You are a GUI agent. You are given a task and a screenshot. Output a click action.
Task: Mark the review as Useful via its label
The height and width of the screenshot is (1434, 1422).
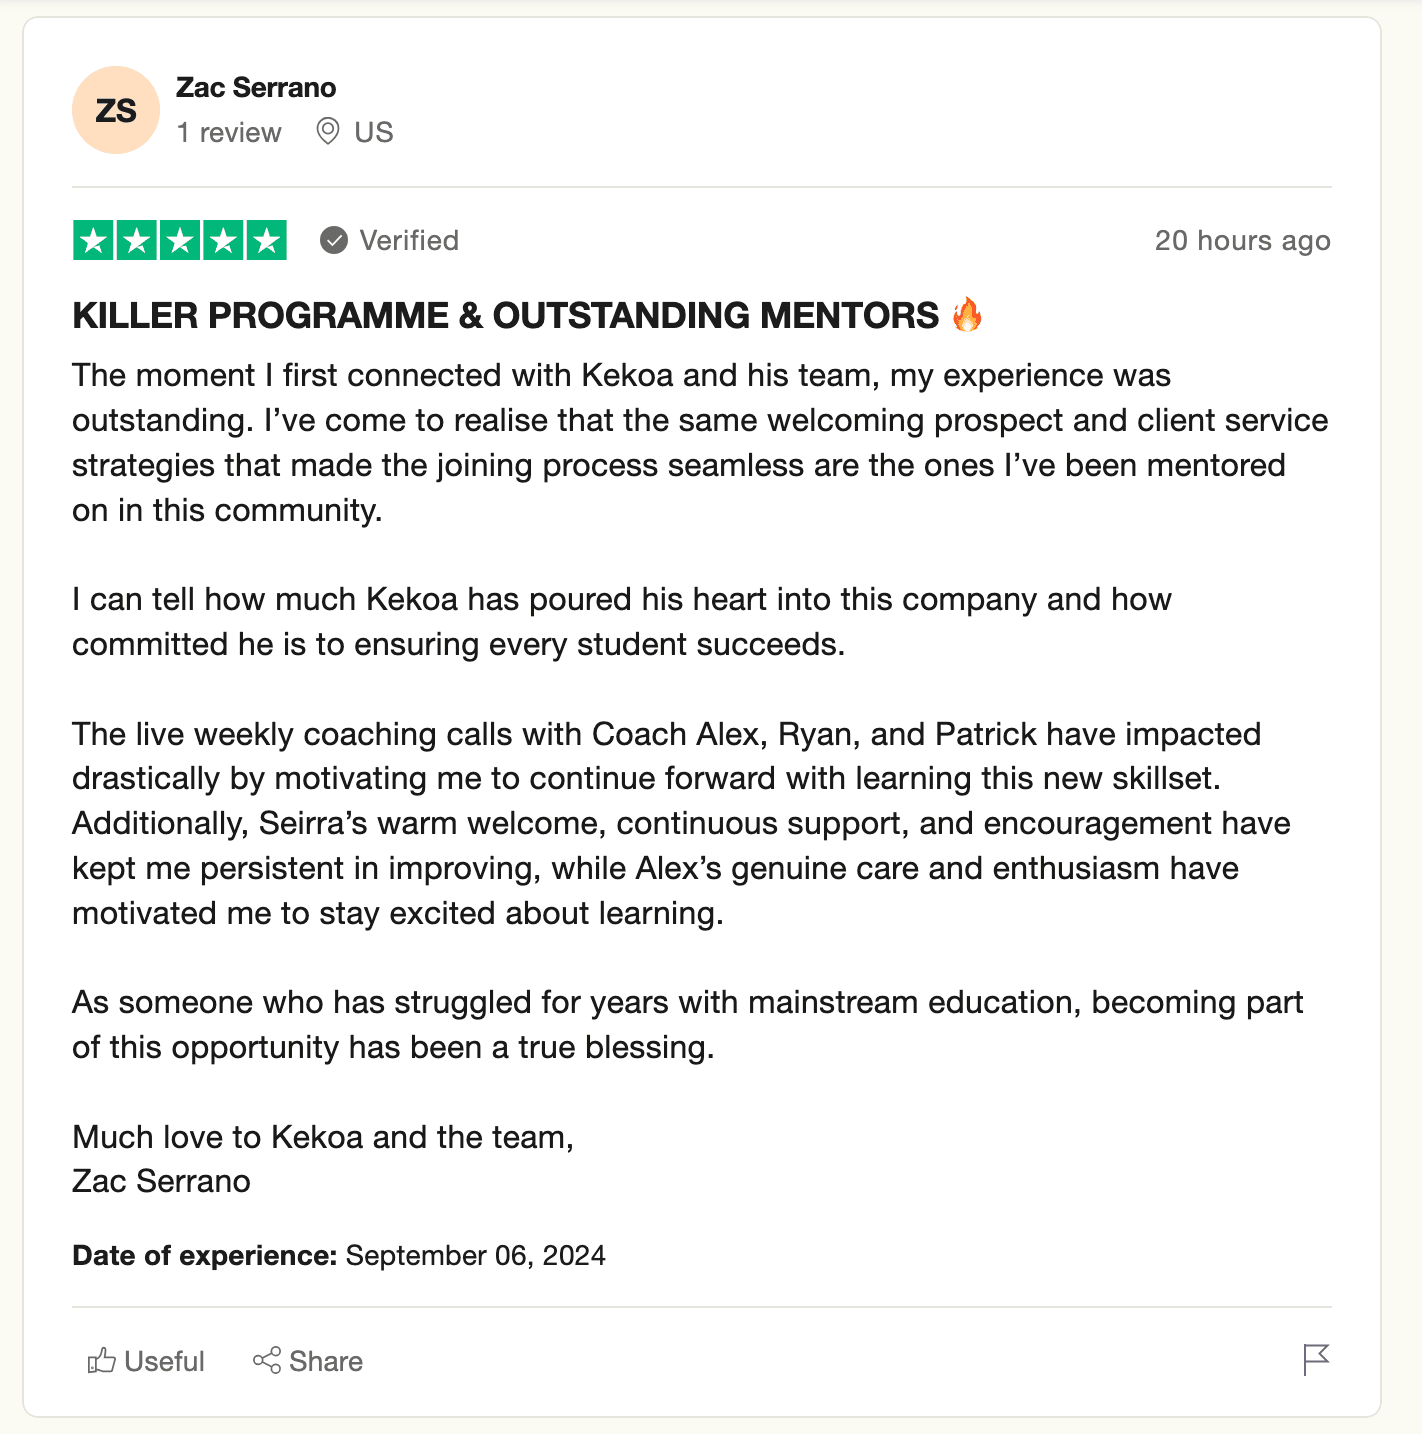(164, 1362)
